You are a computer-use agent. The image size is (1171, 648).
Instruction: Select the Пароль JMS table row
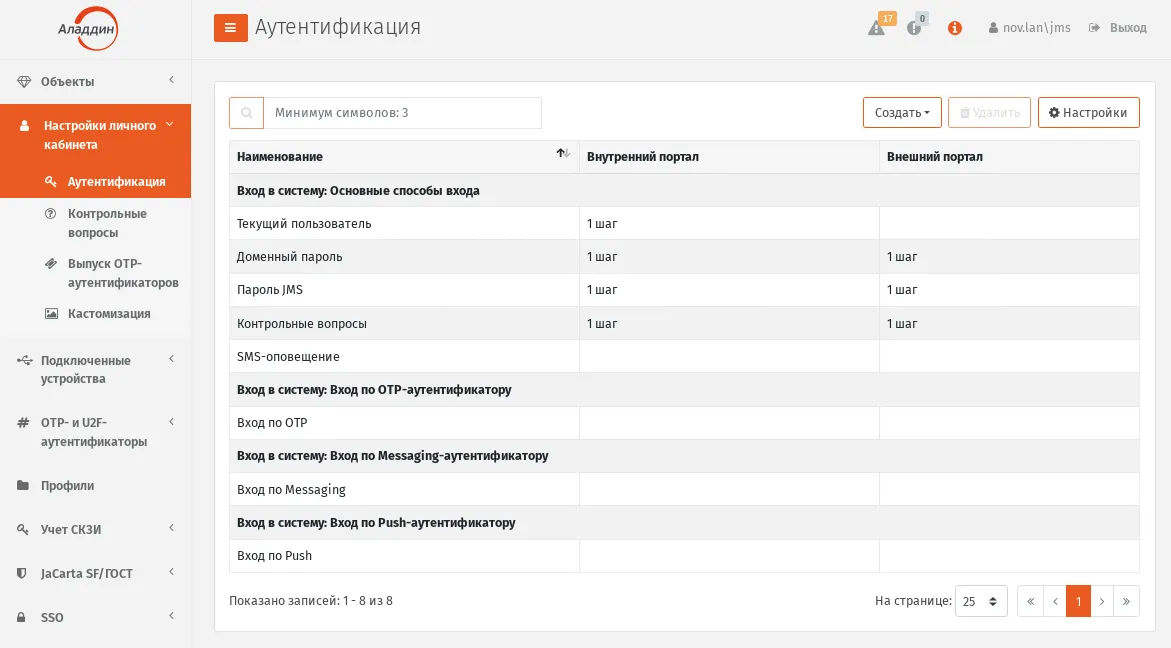[x=684, y=290]
